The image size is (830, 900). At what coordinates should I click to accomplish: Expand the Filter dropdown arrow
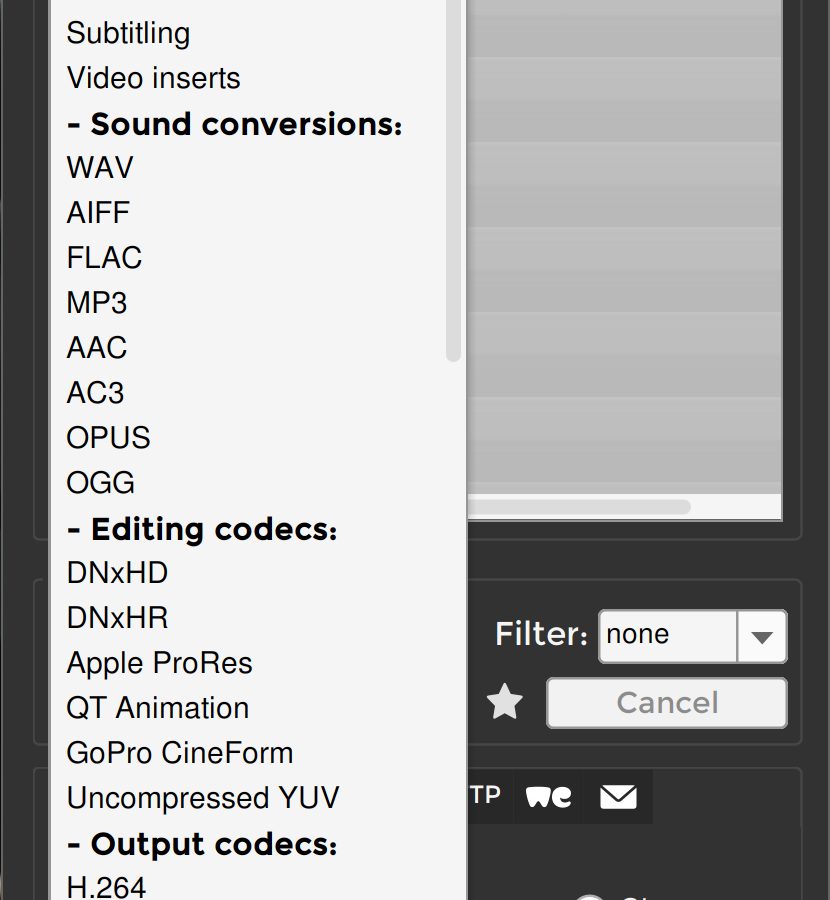click(762, 636)
